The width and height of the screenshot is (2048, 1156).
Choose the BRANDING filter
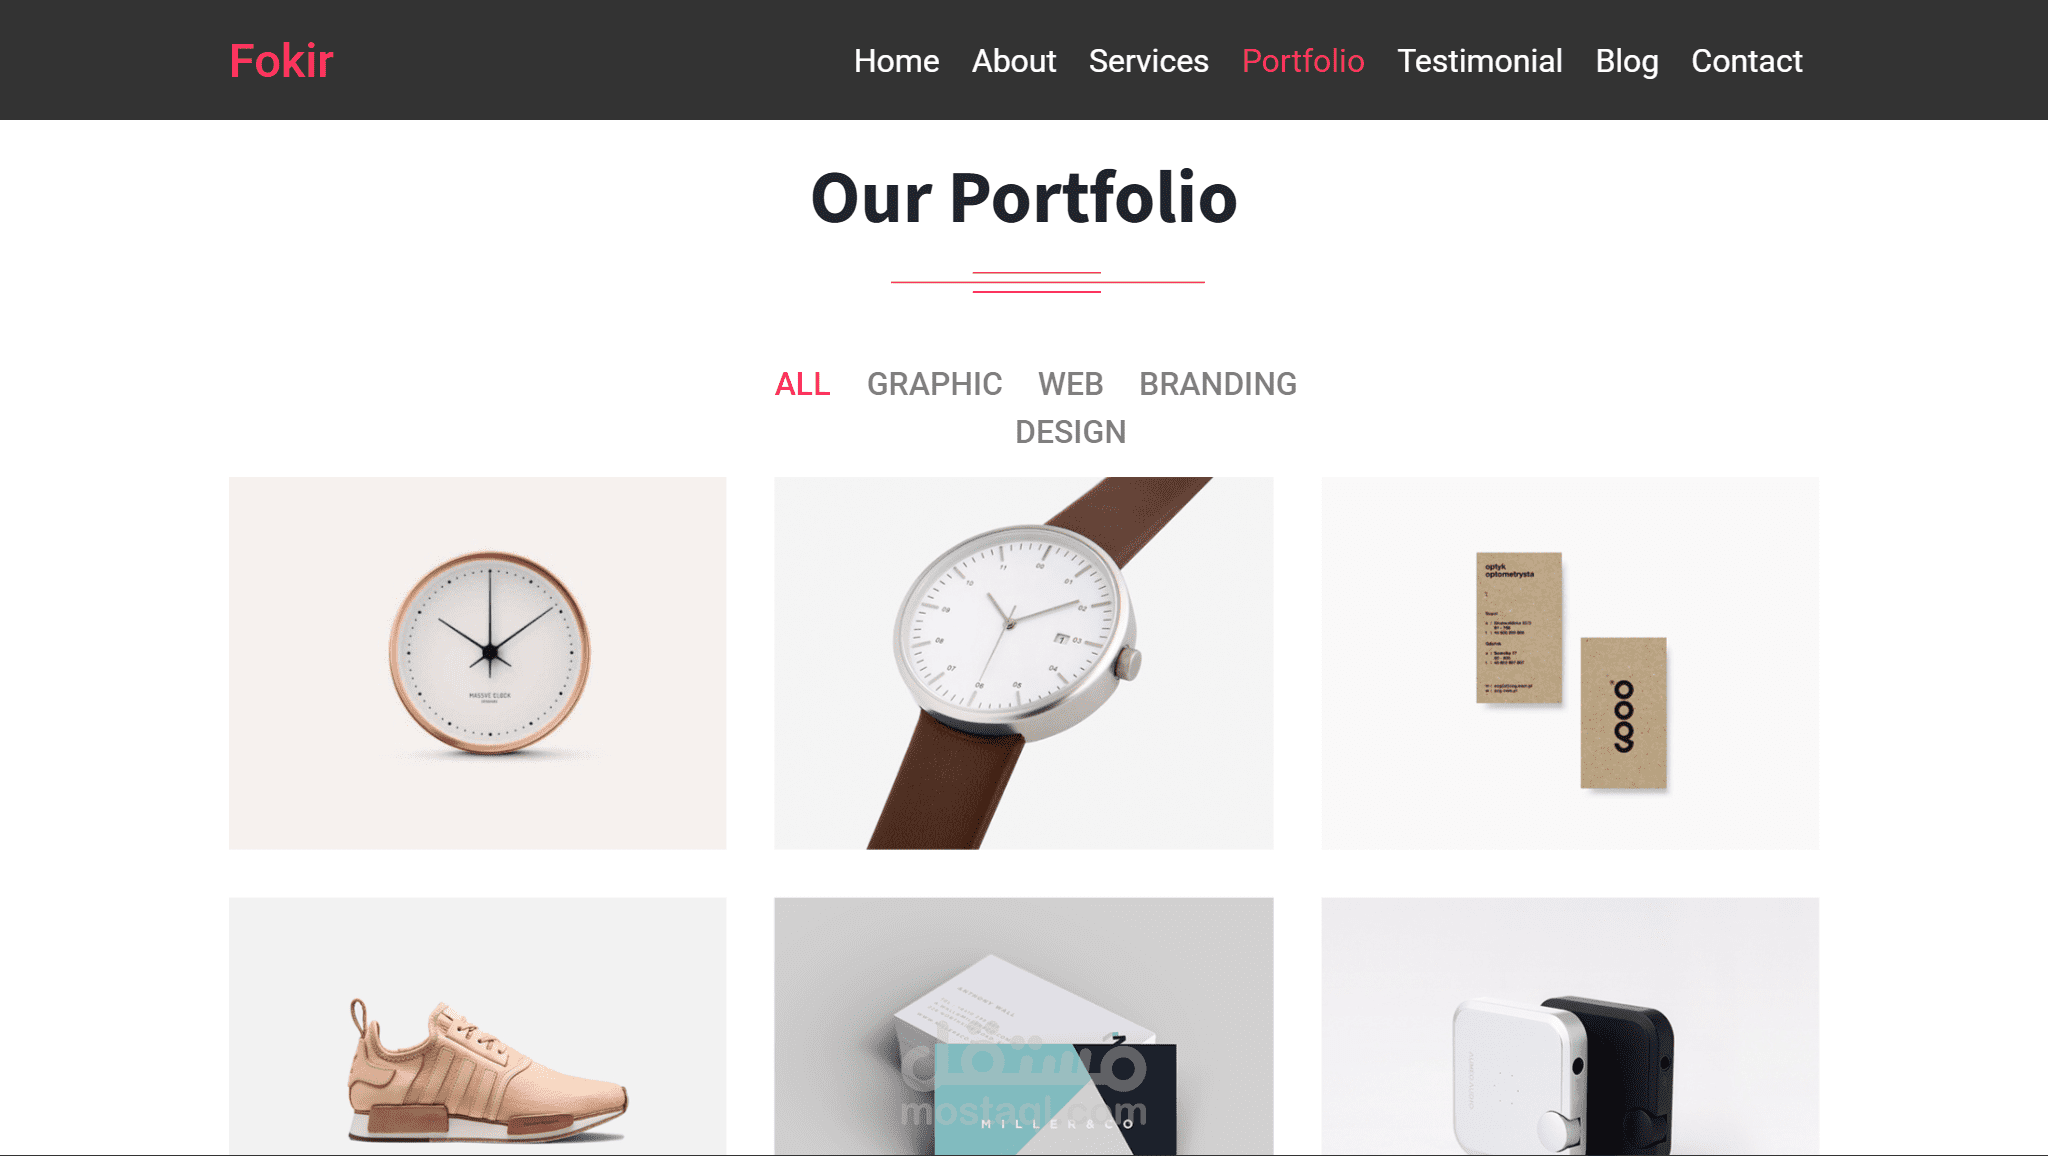click(1218, 384)
